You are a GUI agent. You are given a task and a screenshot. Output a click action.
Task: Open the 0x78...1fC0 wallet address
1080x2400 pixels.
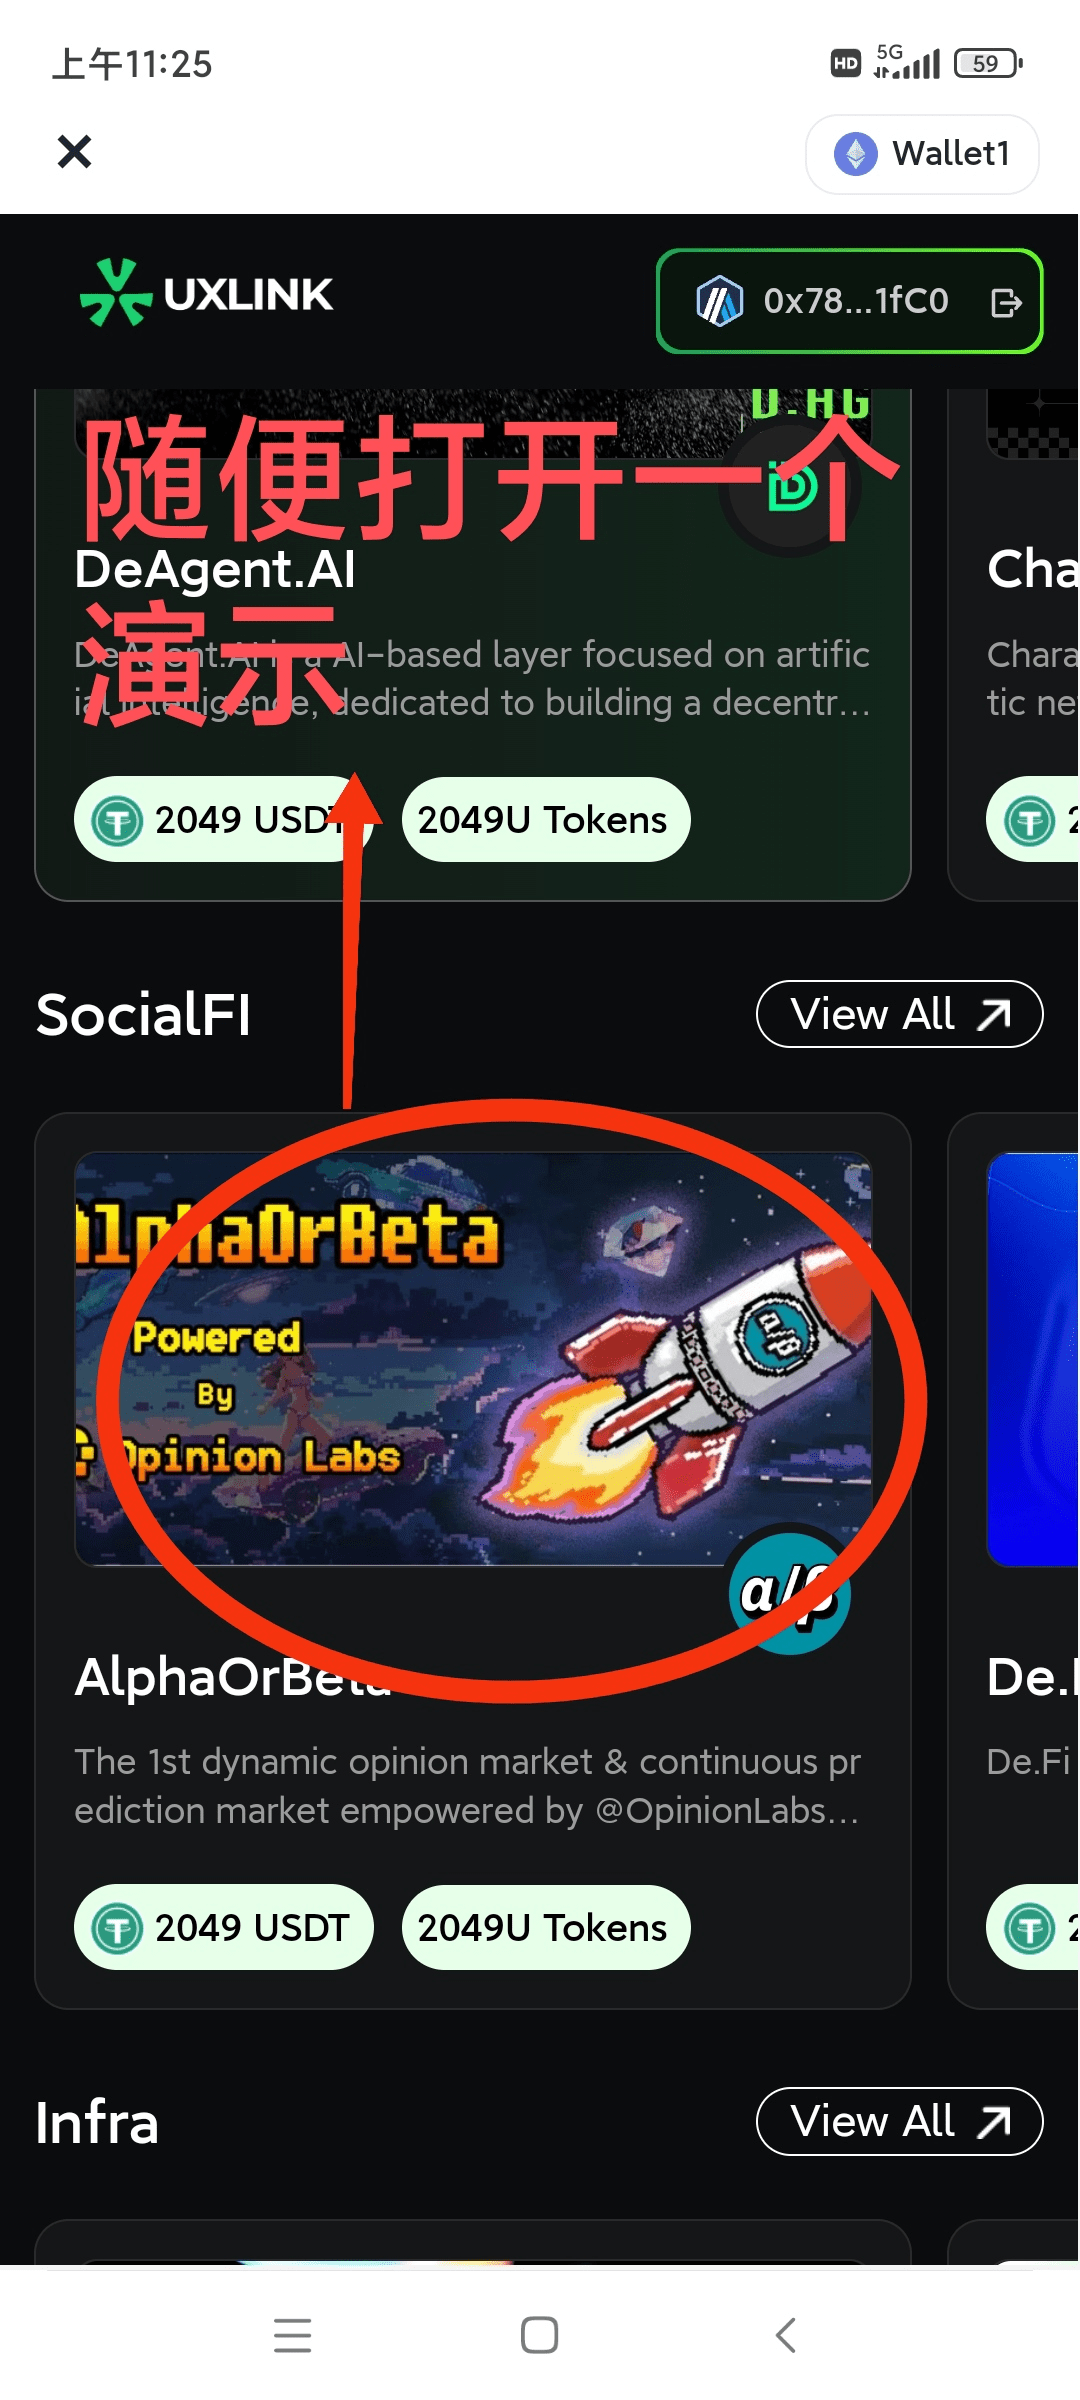tap(856, 301)
